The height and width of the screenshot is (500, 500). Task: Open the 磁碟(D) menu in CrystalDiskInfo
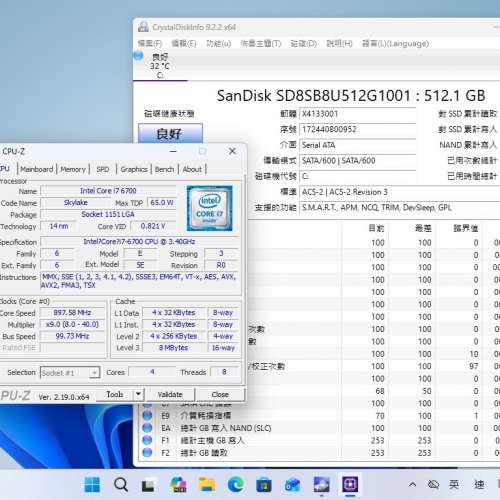[x=303, y=44]
